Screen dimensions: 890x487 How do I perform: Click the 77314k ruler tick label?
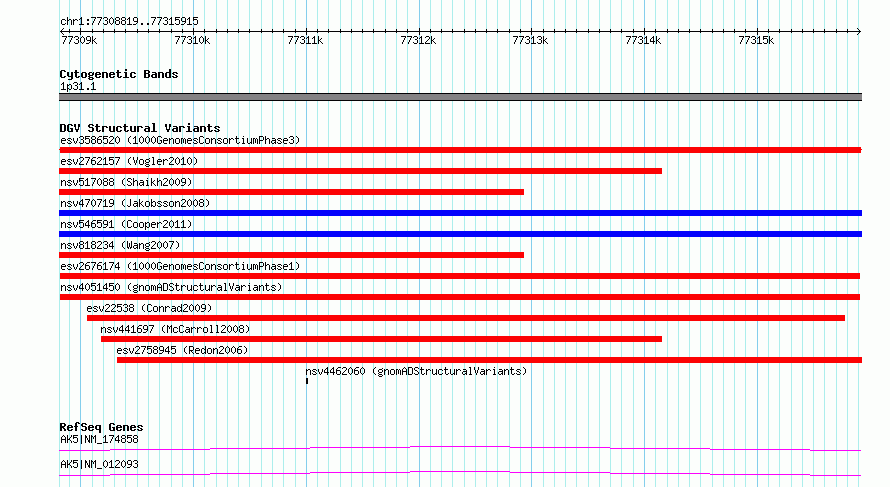tap(643, 40)
